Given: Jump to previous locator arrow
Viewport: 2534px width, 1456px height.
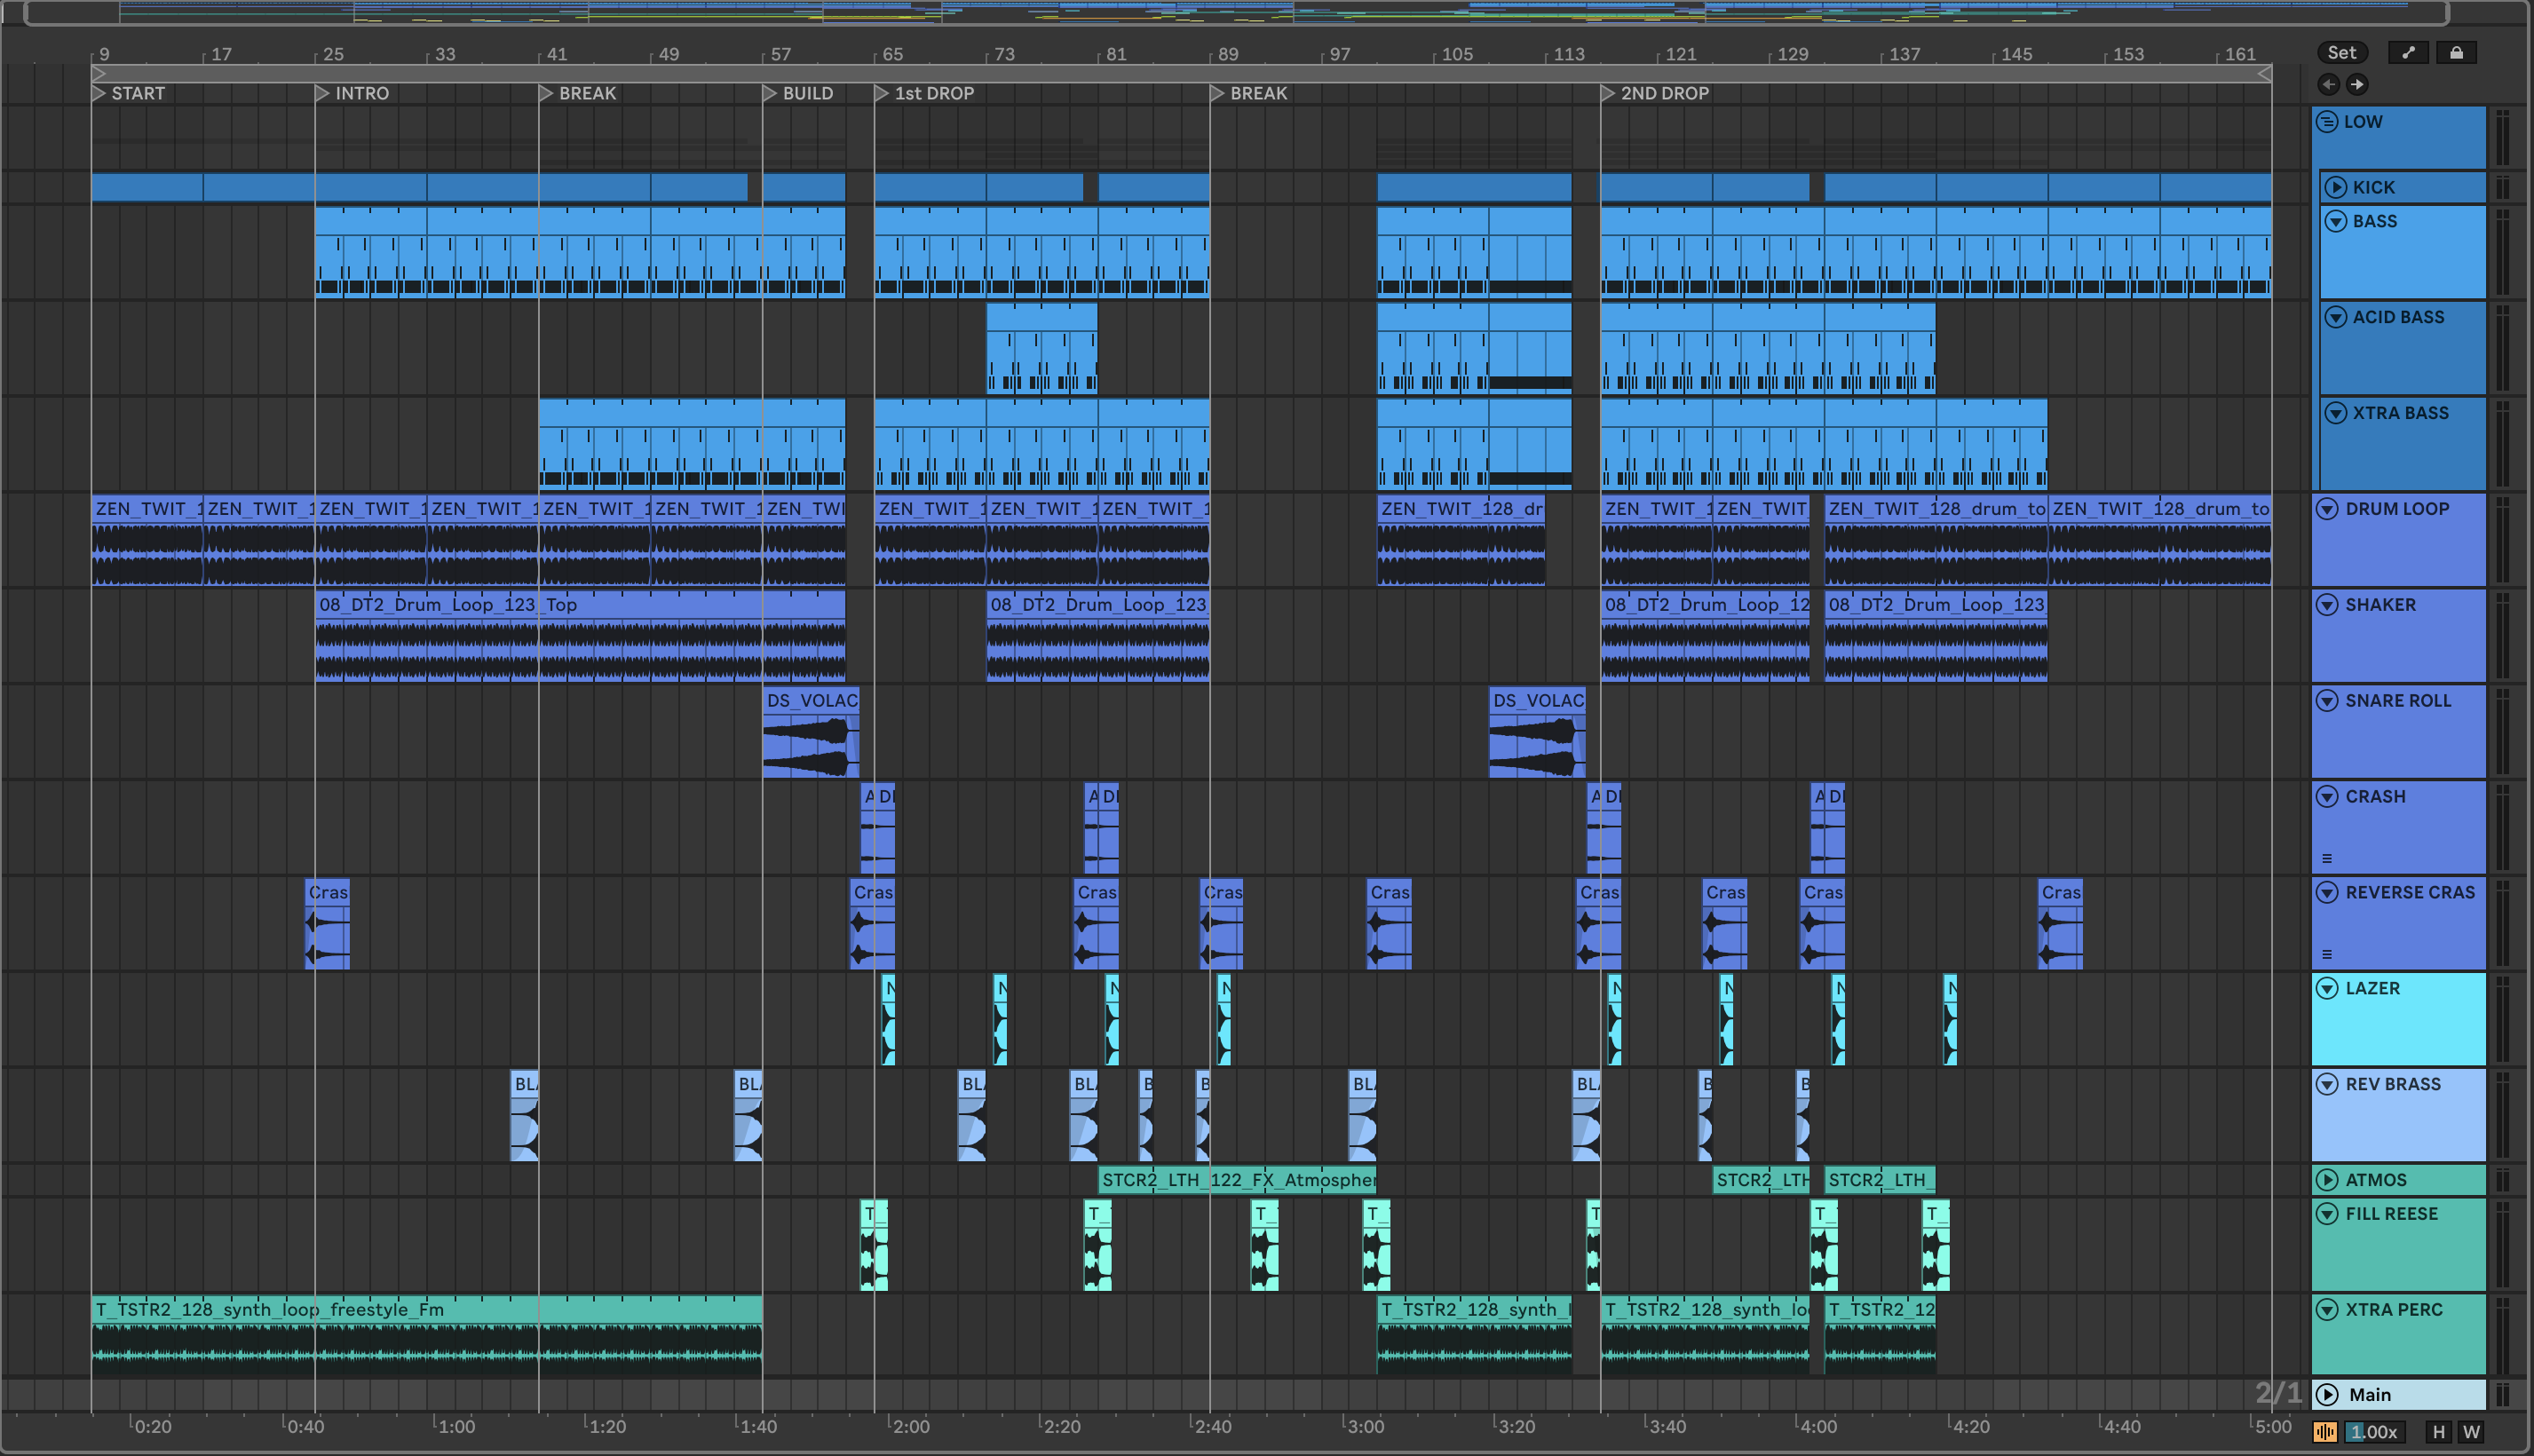Looking at the screenshot, I should point(2328,84).
